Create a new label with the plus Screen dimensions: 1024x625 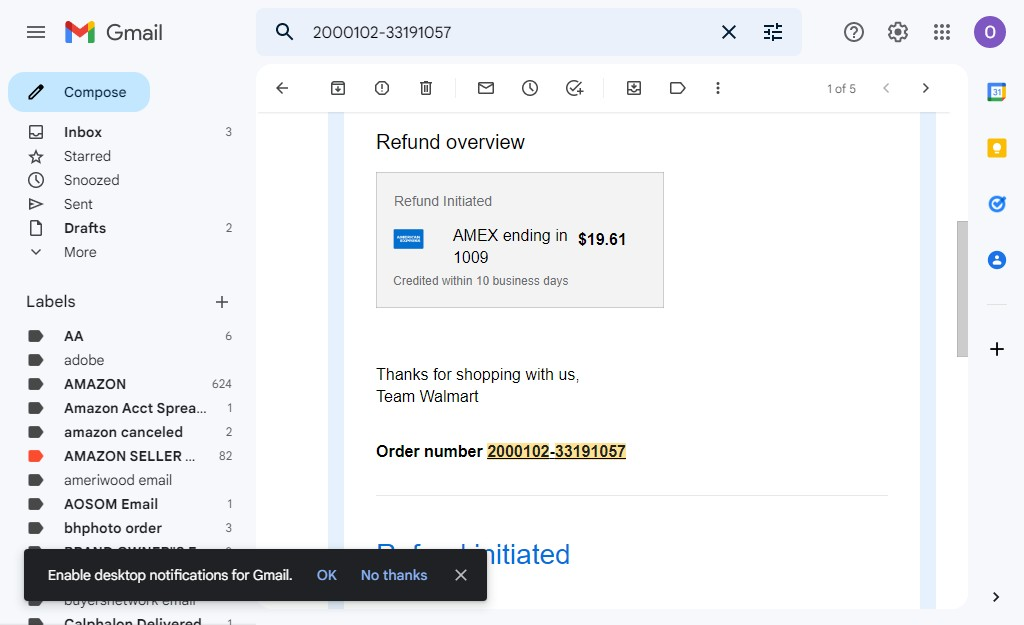[222, 302]
